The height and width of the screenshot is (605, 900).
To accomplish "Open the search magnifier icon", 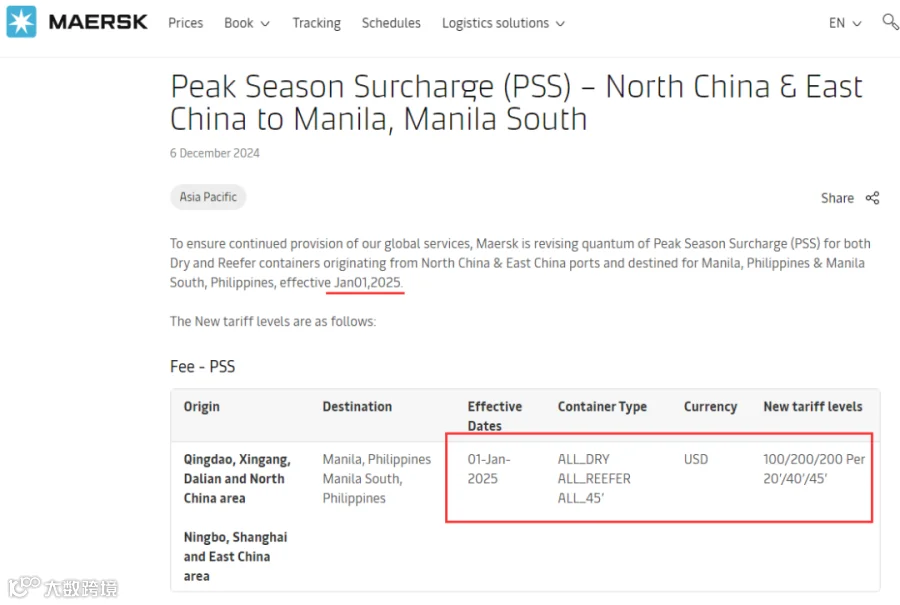I will click(x=890, y=22).
